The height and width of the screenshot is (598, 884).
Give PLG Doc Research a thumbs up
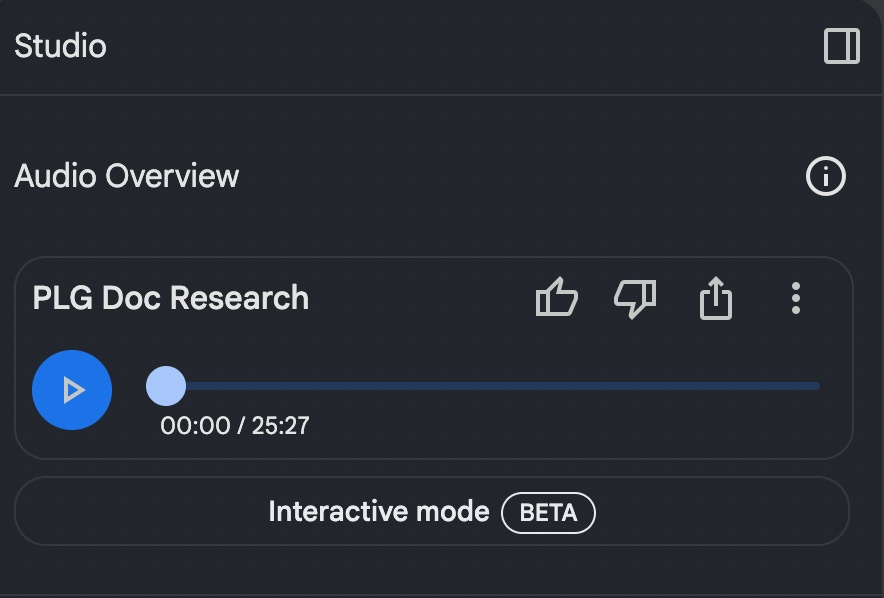(x=557, y=298)
